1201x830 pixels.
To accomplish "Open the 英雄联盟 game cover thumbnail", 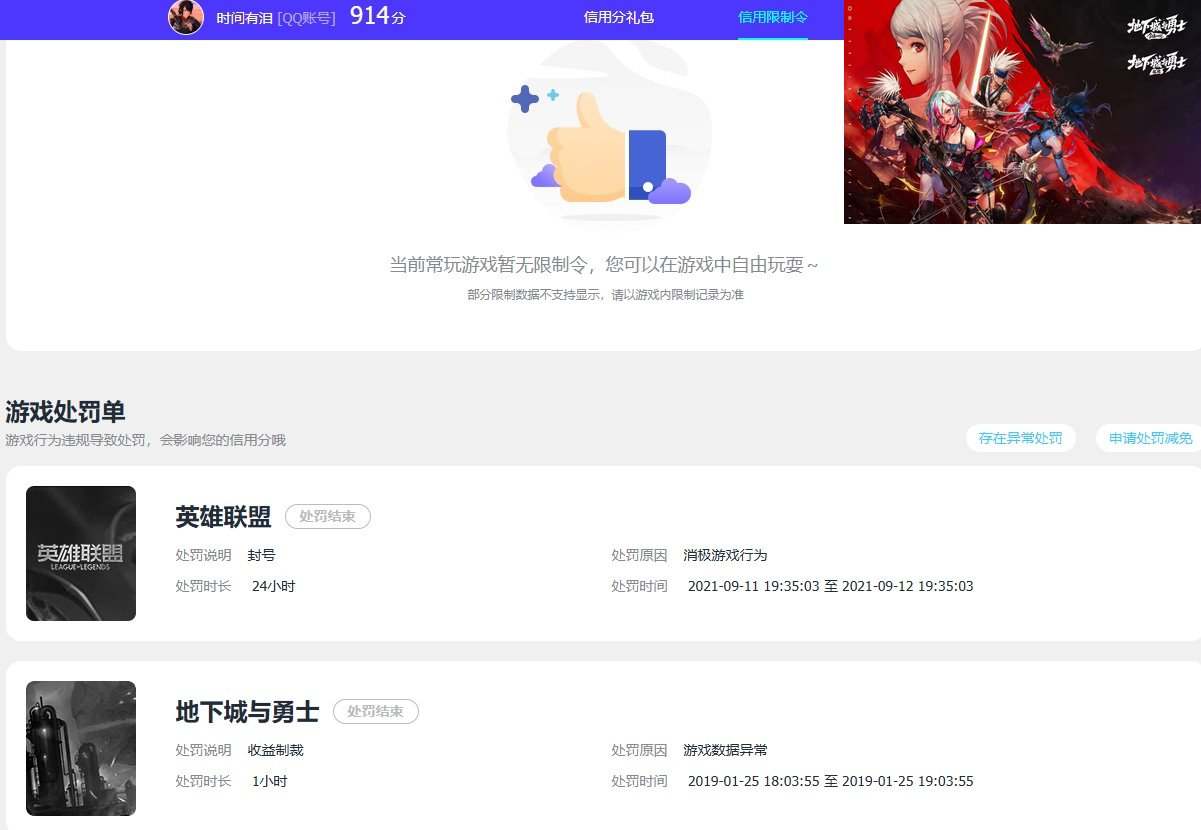I will point(81,553).
